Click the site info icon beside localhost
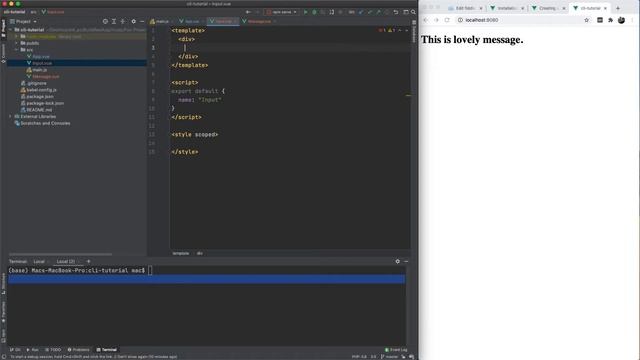This screenshot has width=640, height=360. click(x=460, y=20)
